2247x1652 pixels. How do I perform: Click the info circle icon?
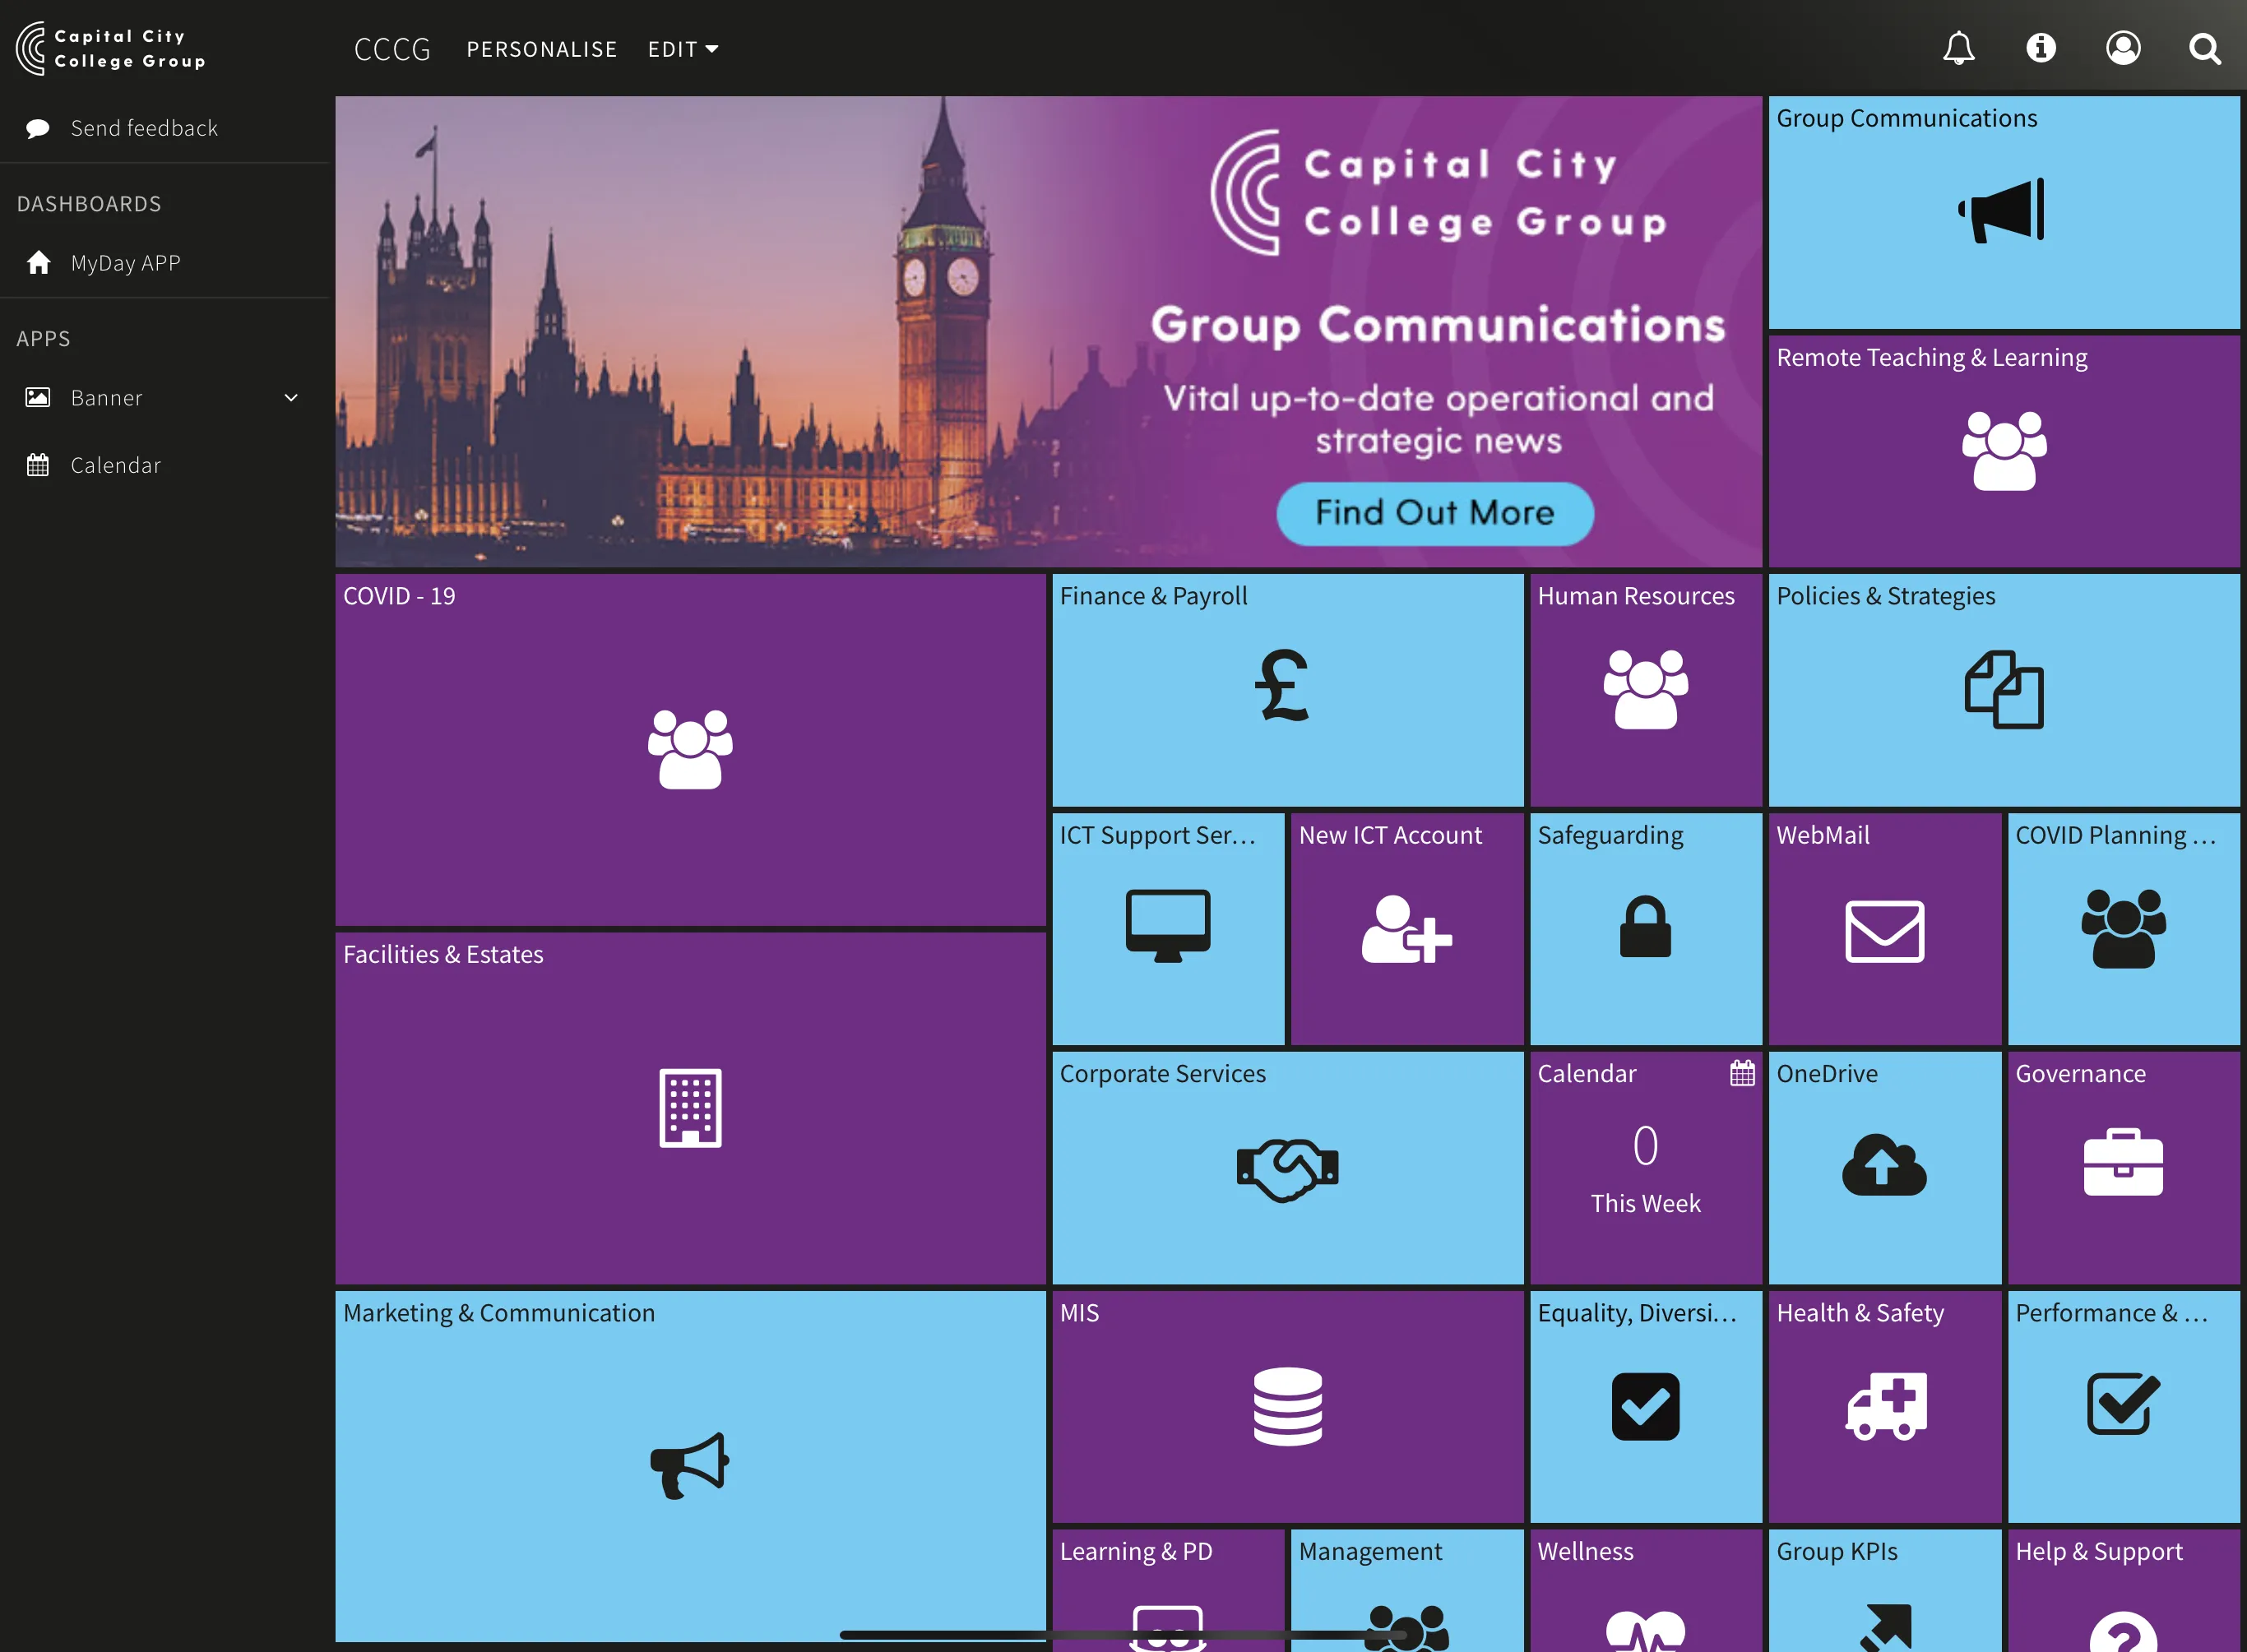pyautogui.click(x=2040, y=48)
